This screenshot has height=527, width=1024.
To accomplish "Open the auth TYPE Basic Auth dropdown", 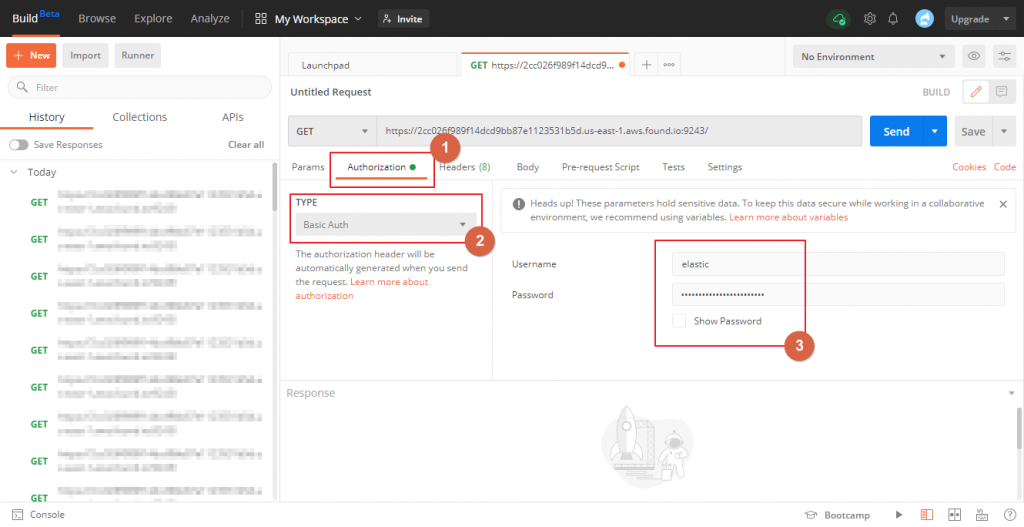I will click(x=386, y=225).
